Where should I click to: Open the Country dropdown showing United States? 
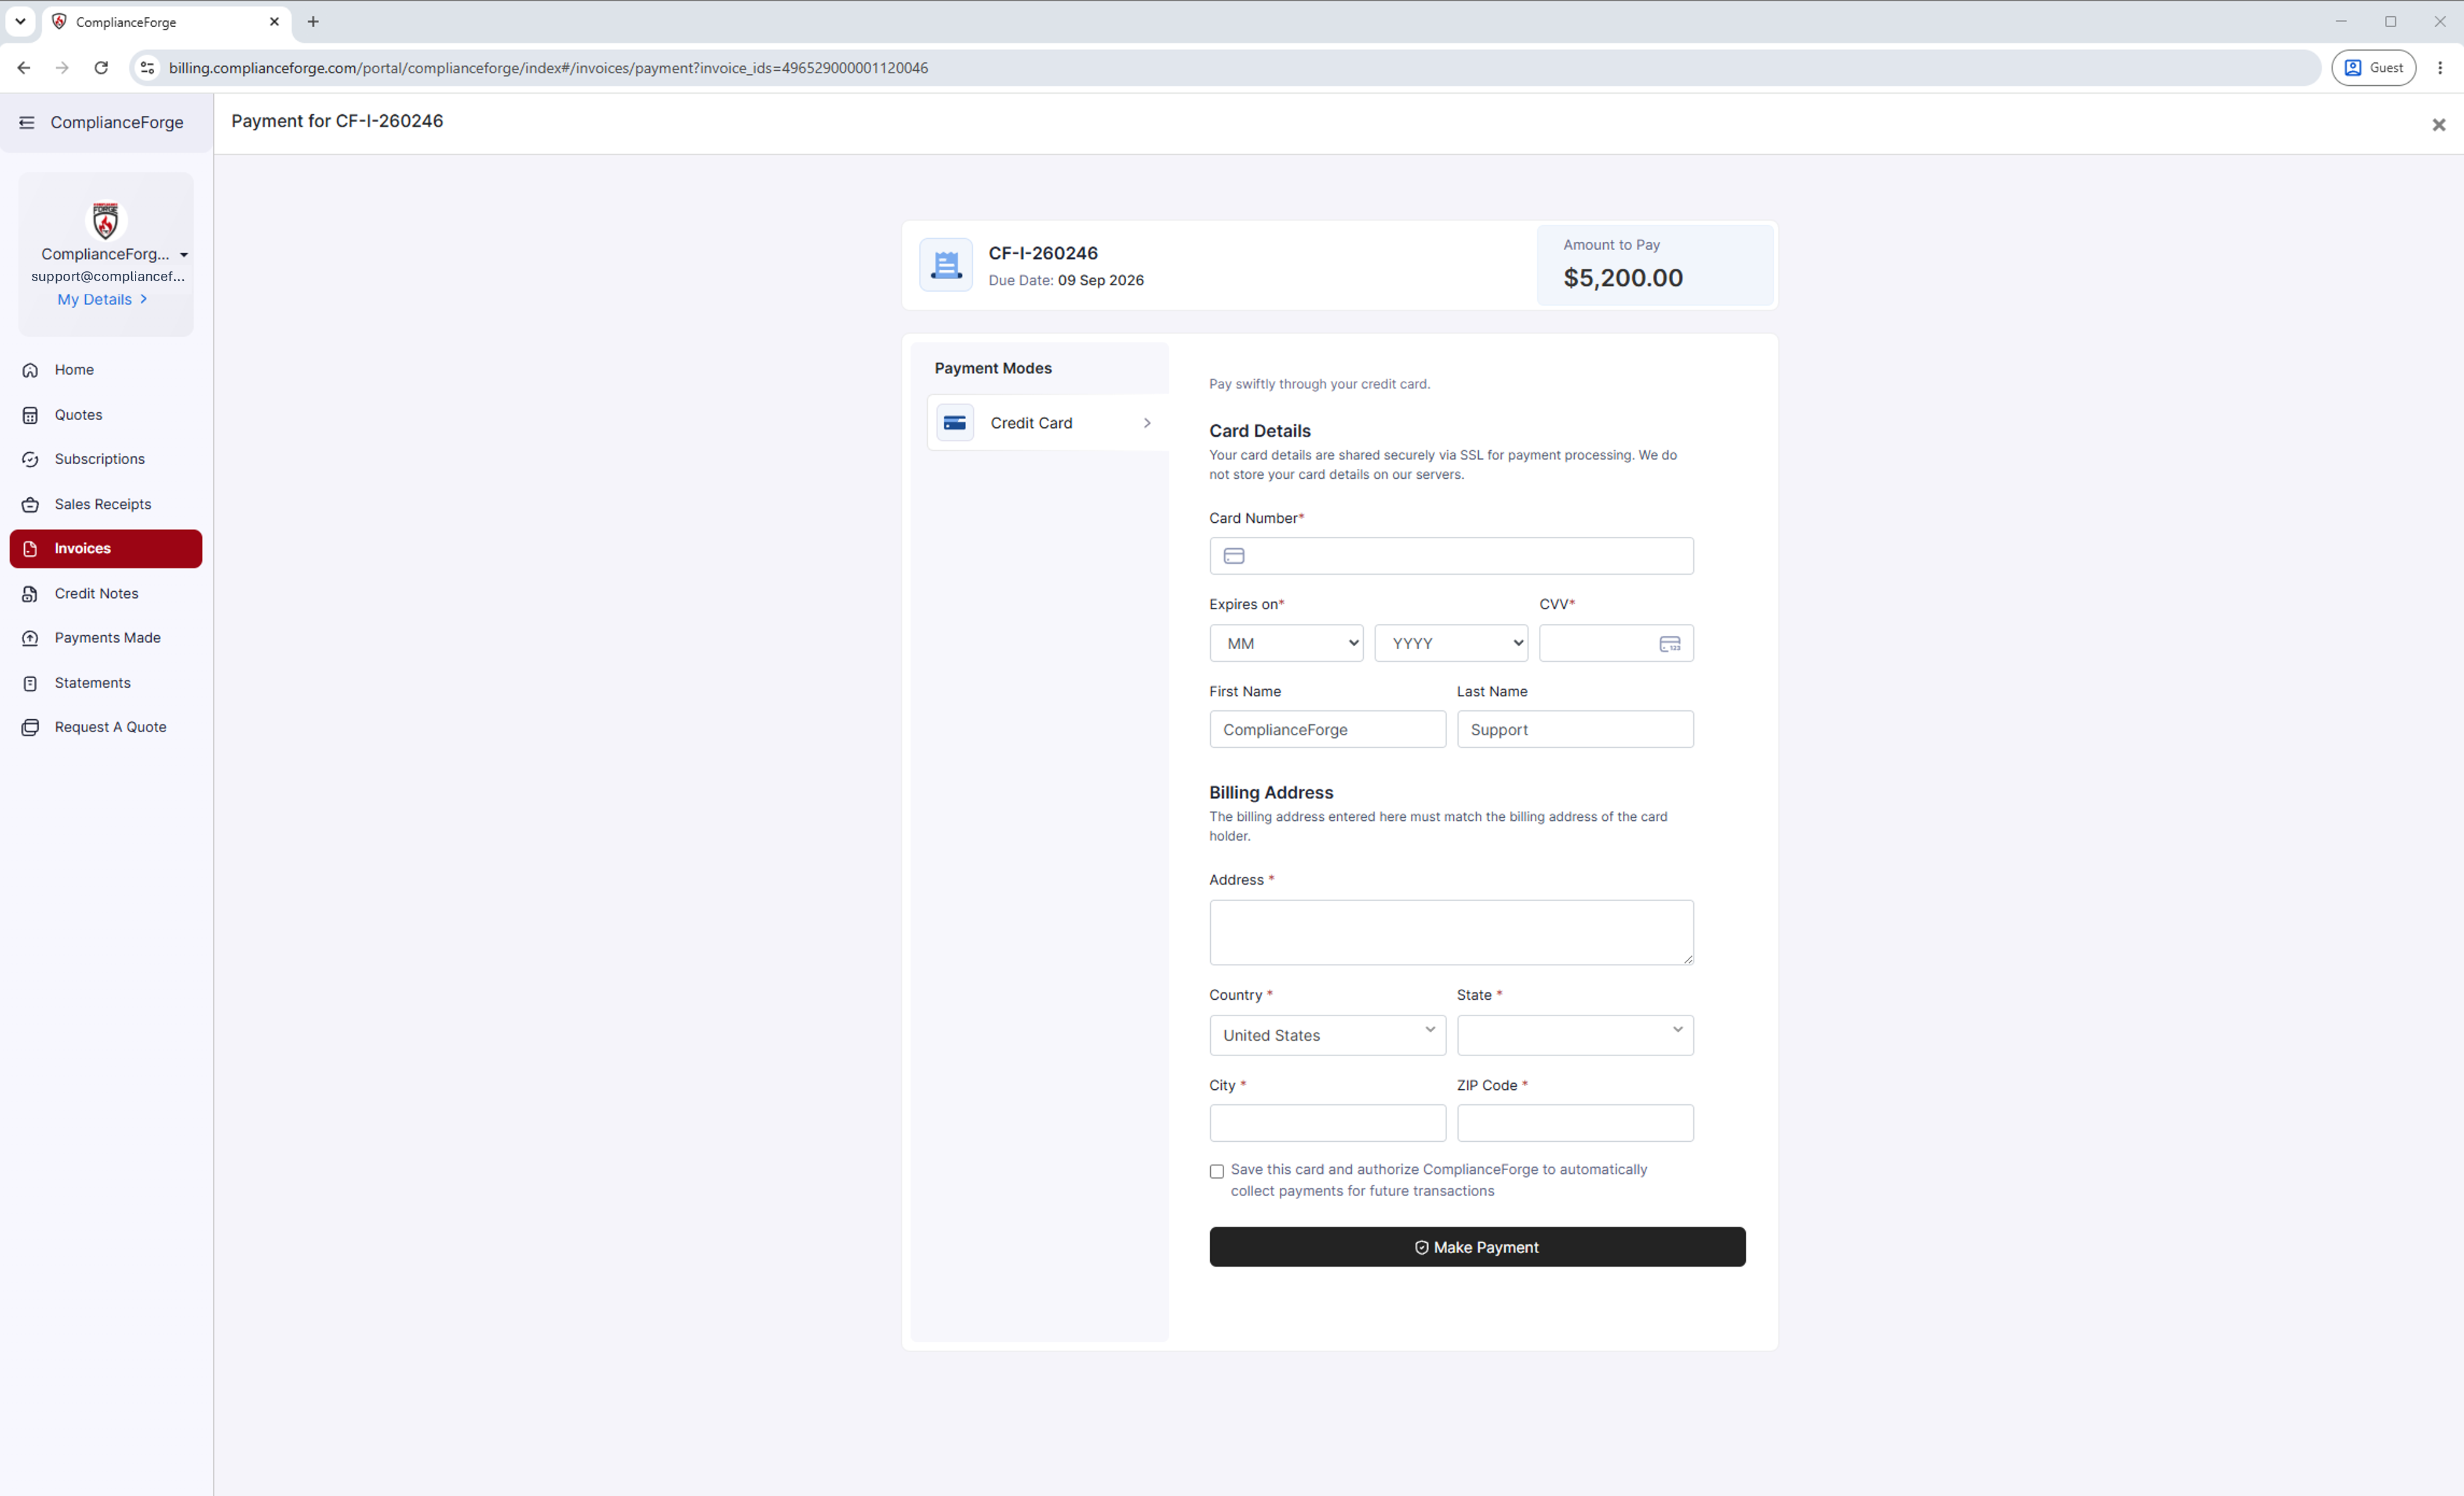[1327, 1035]
